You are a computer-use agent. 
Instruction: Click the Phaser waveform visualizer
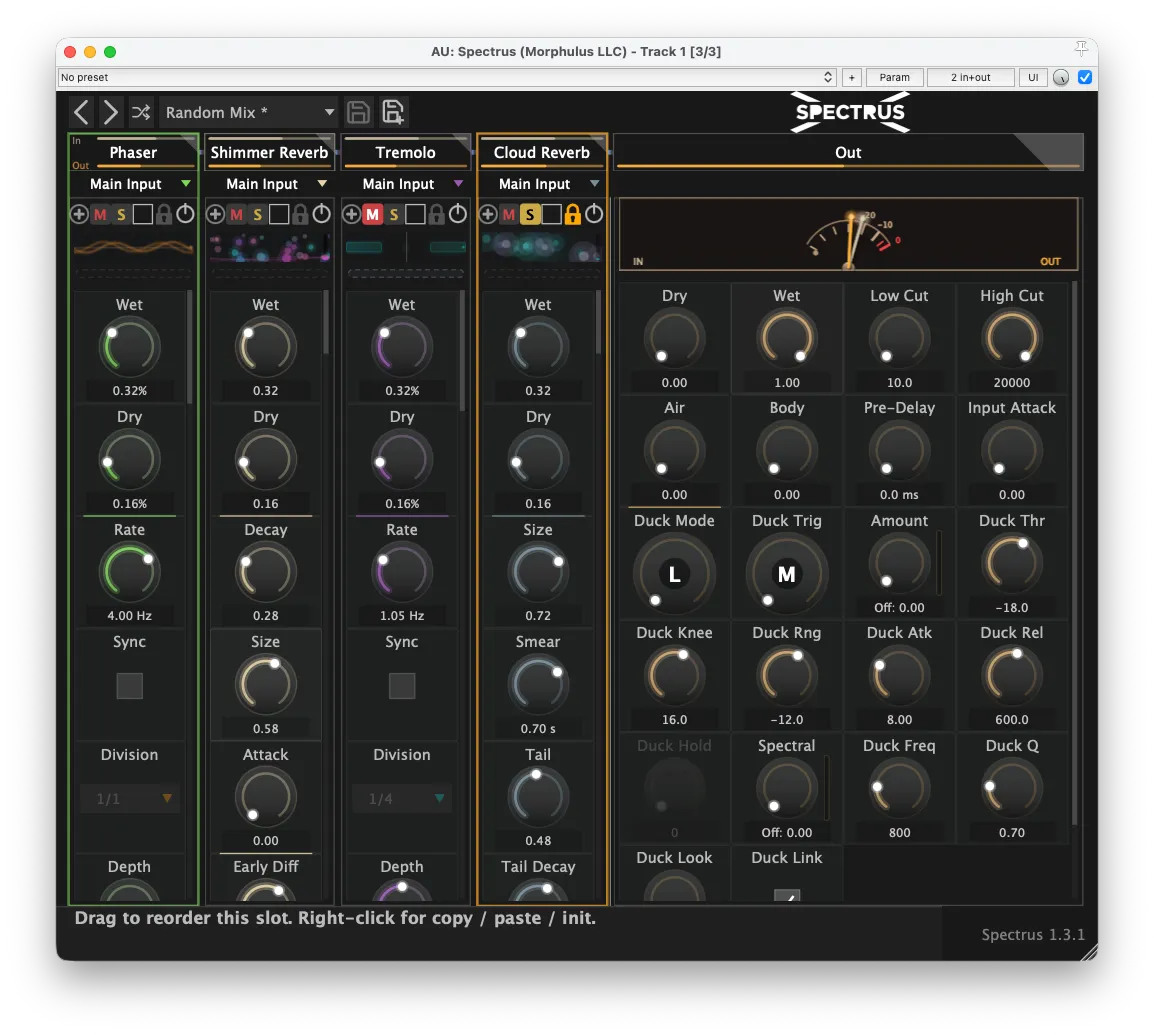pyautogui.click(x=133, y=248)
